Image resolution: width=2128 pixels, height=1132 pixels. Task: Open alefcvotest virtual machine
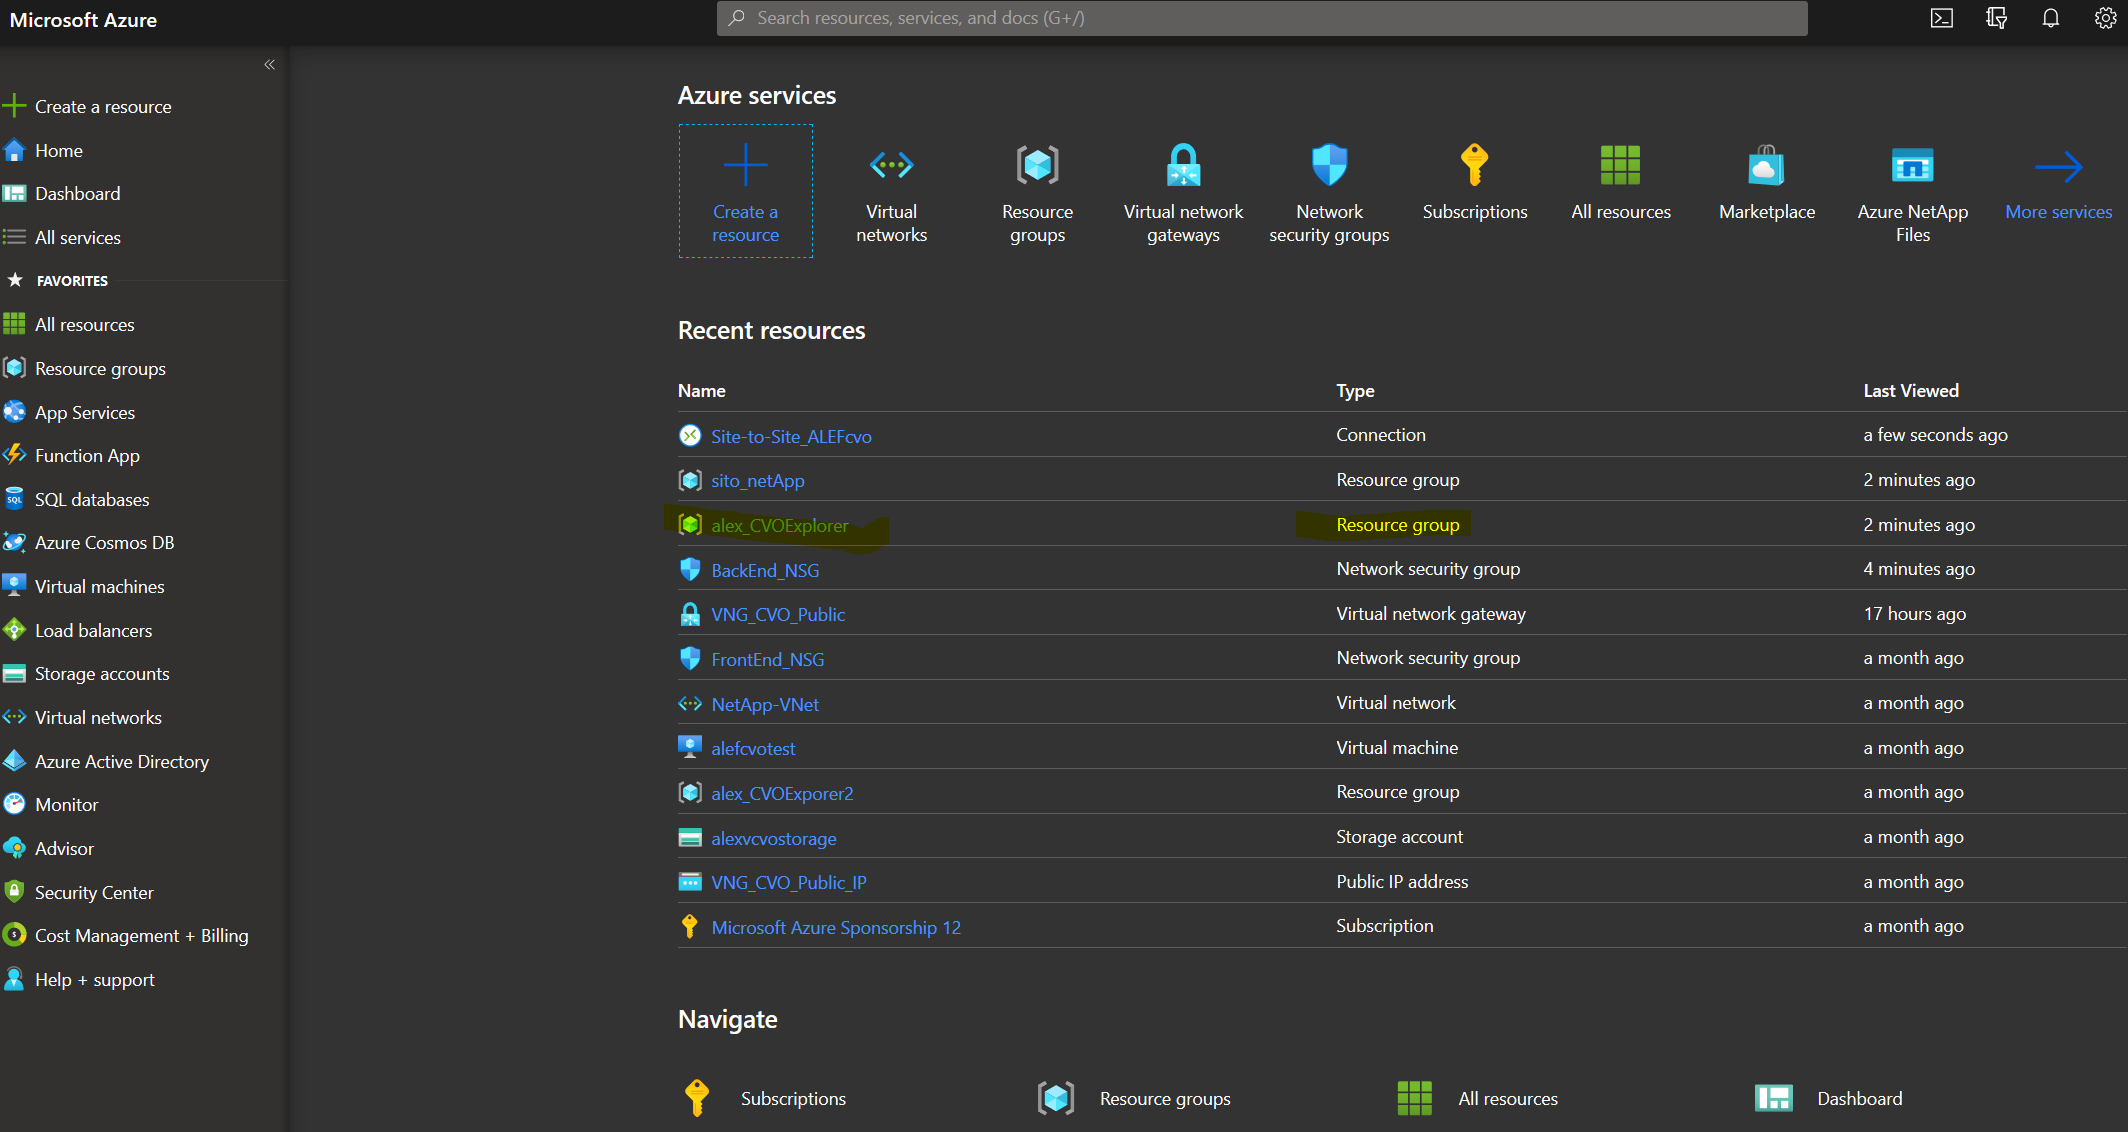(753, 749)
